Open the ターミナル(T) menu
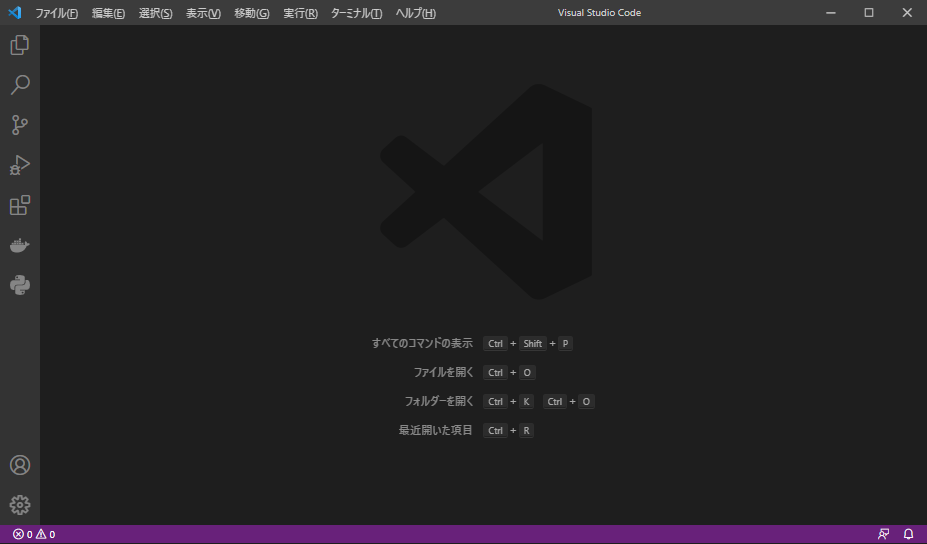This screenshot has width=927, height=544. (x=356, y=13)
